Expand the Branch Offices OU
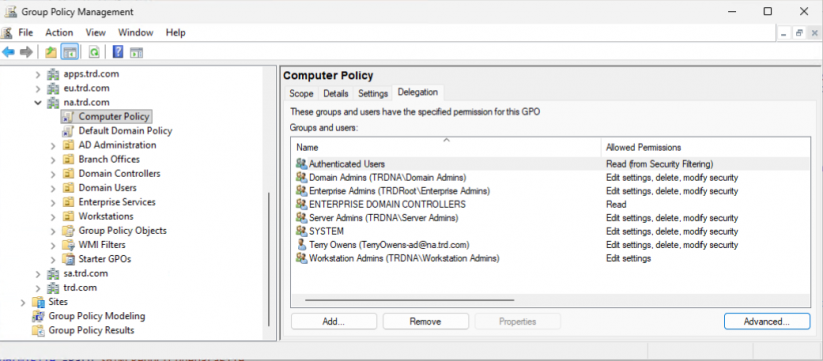823x361 pixels. tap(53, 160)
